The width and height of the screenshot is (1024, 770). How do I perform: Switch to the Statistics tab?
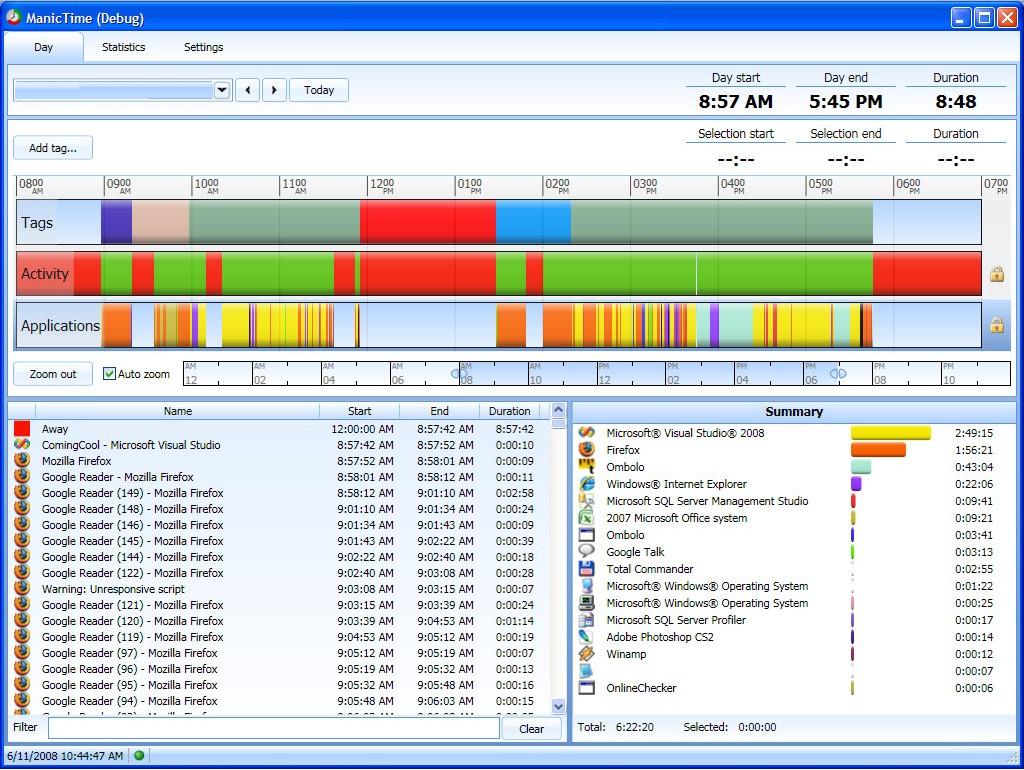(123, 47)
